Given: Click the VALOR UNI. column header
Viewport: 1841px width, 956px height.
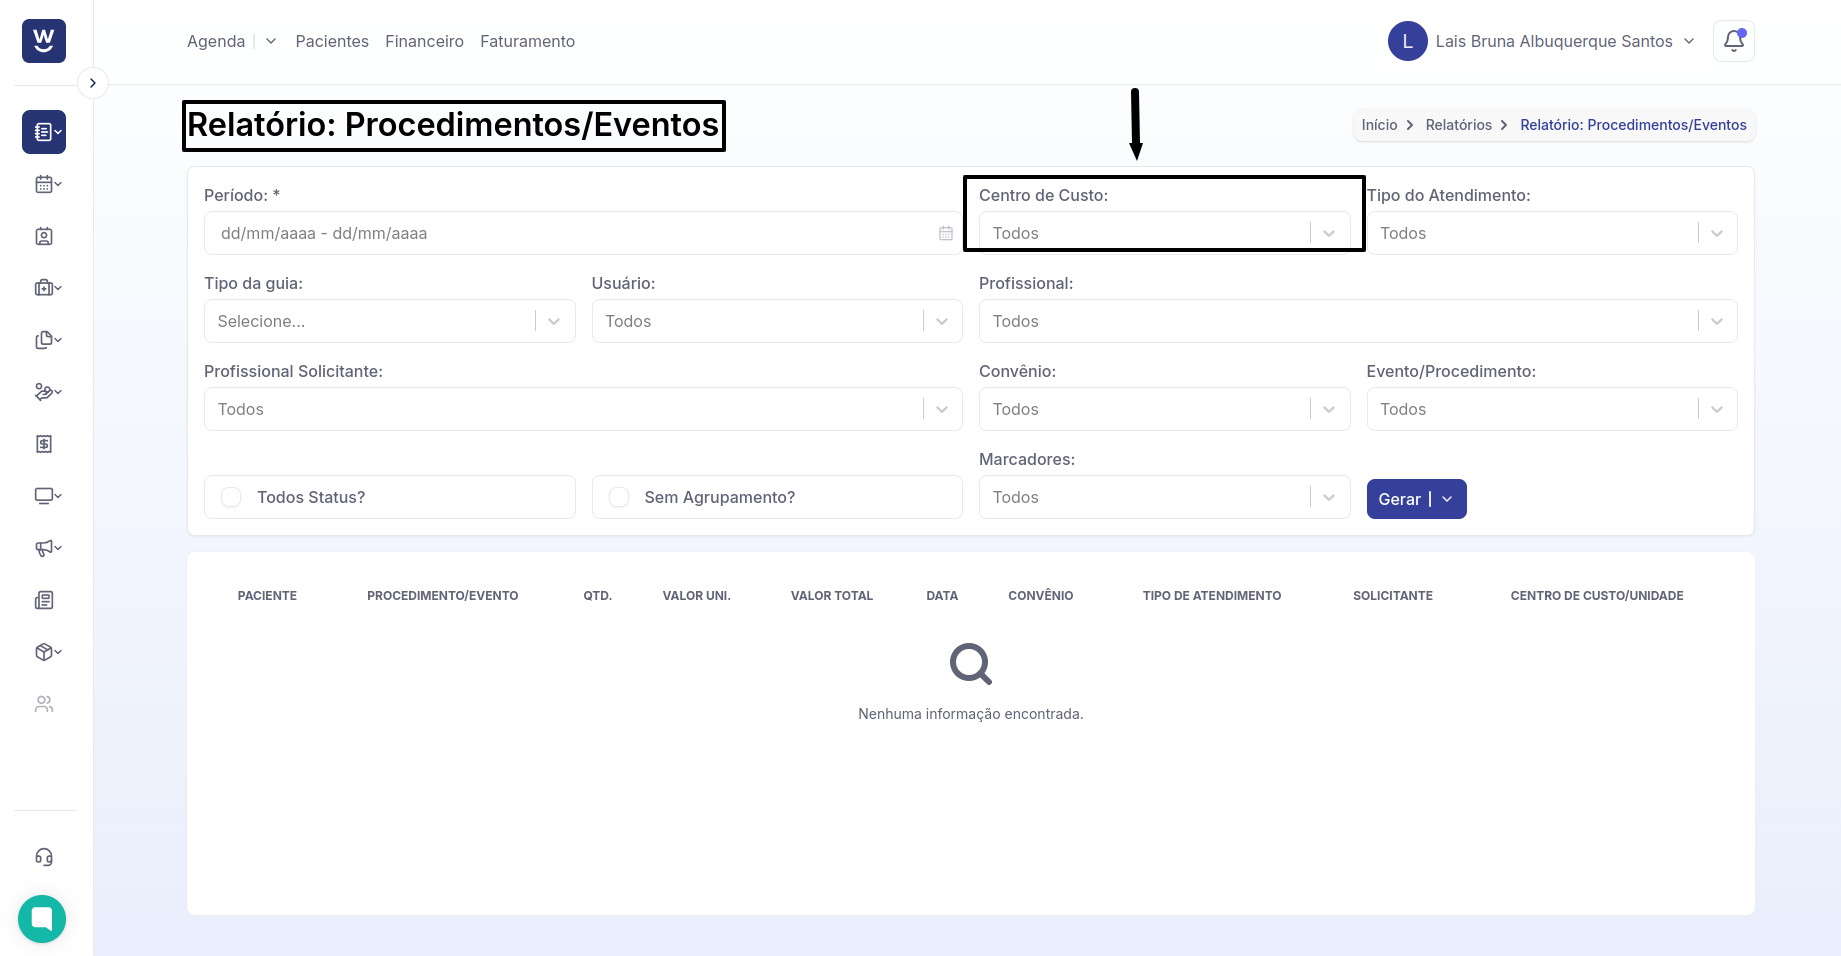Looking at the screenshot, I should pos(696,596).
